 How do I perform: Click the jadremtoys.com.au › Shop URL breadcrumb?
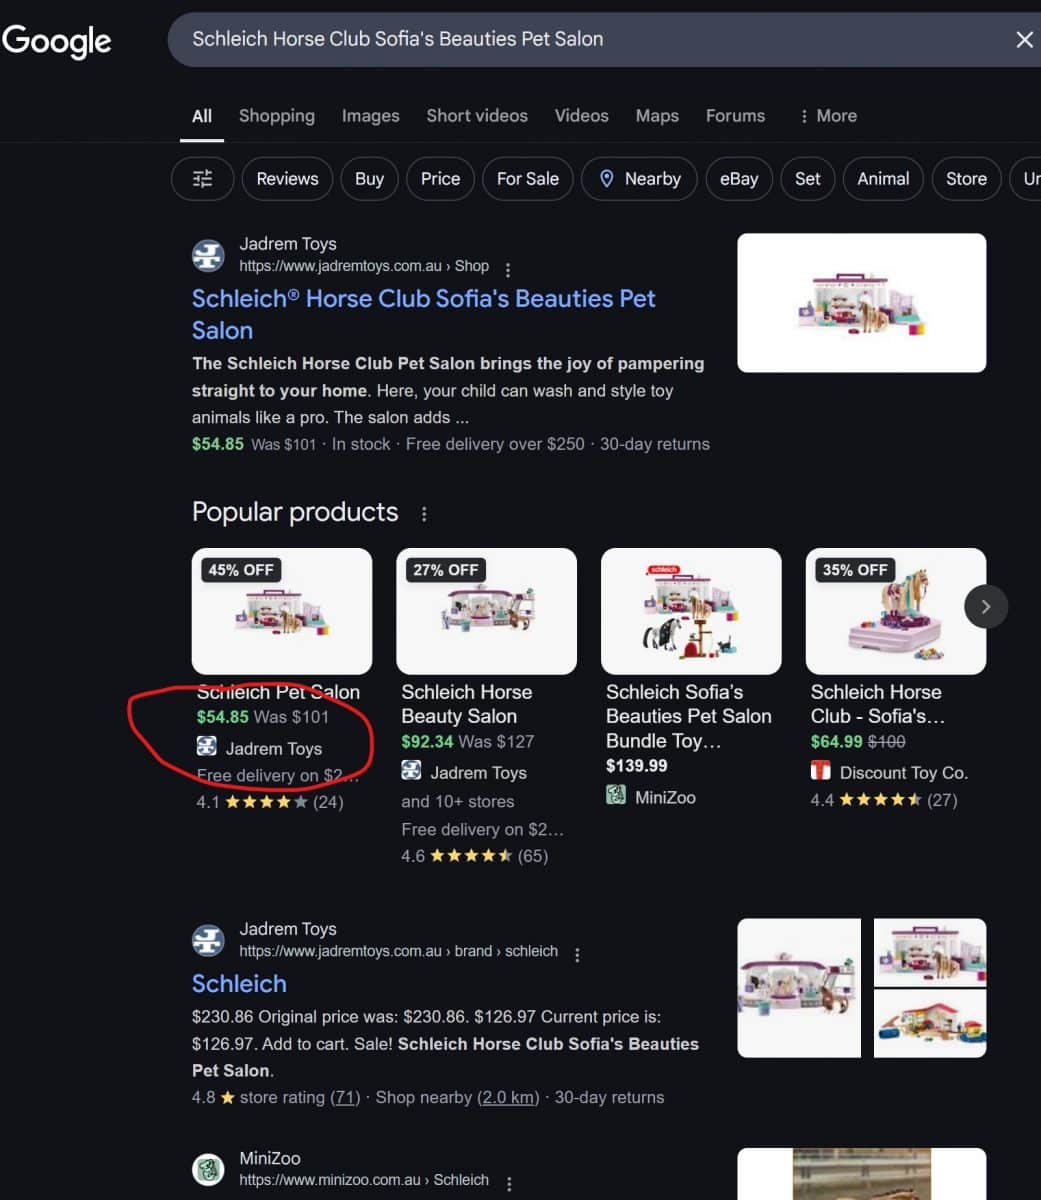(364, 266)
